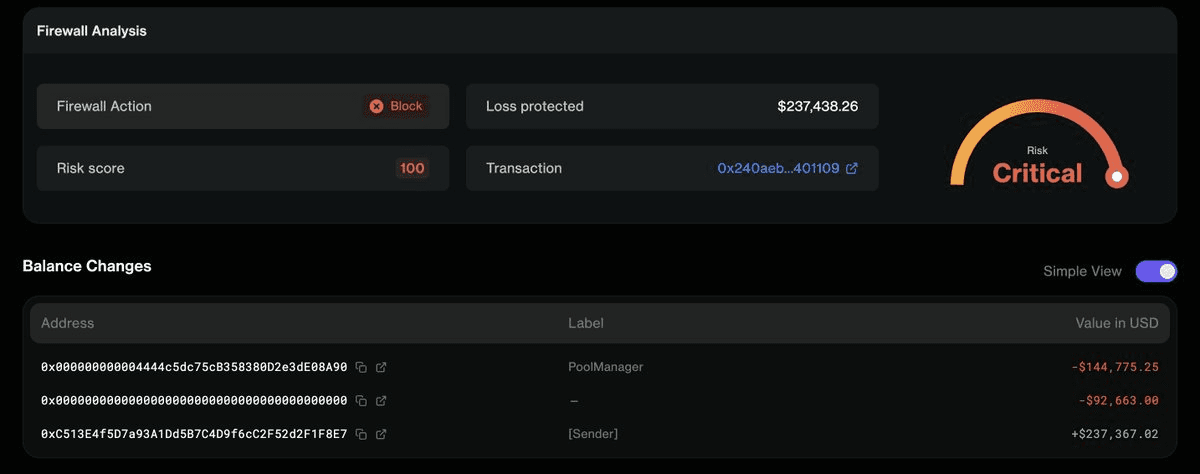Viewport: 1200px width, 474px height.
Task: Open Sender address in external explorer
Action: tap(381, 434)
